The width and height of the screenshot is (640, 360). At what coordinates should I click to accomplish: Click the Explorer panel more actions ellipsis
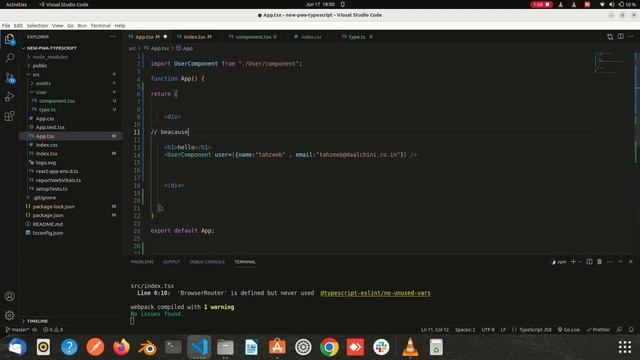(113, 37)
